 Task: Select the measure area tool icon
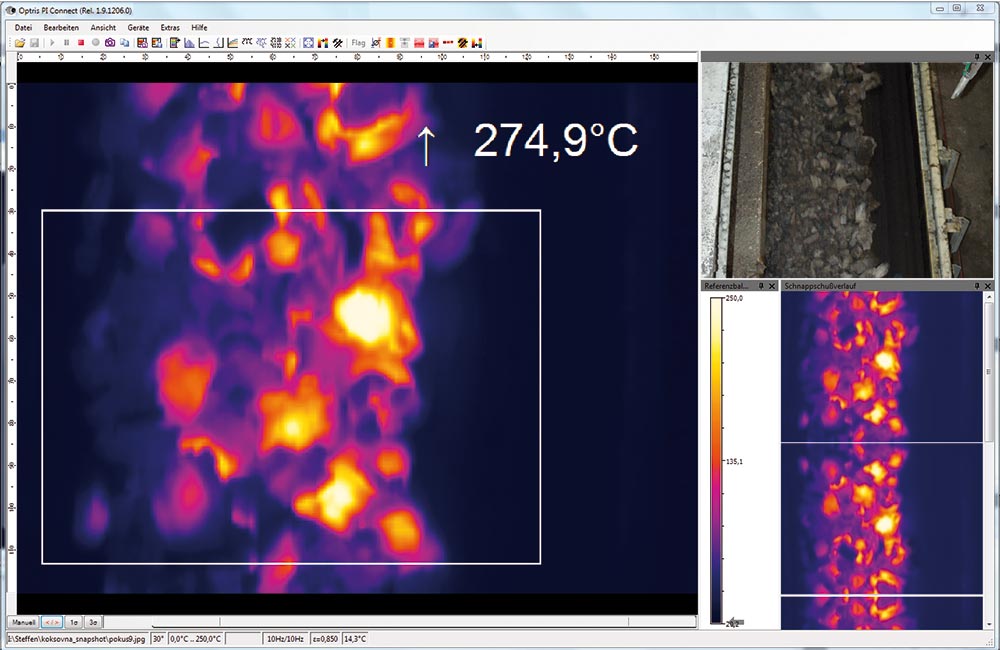307,42
